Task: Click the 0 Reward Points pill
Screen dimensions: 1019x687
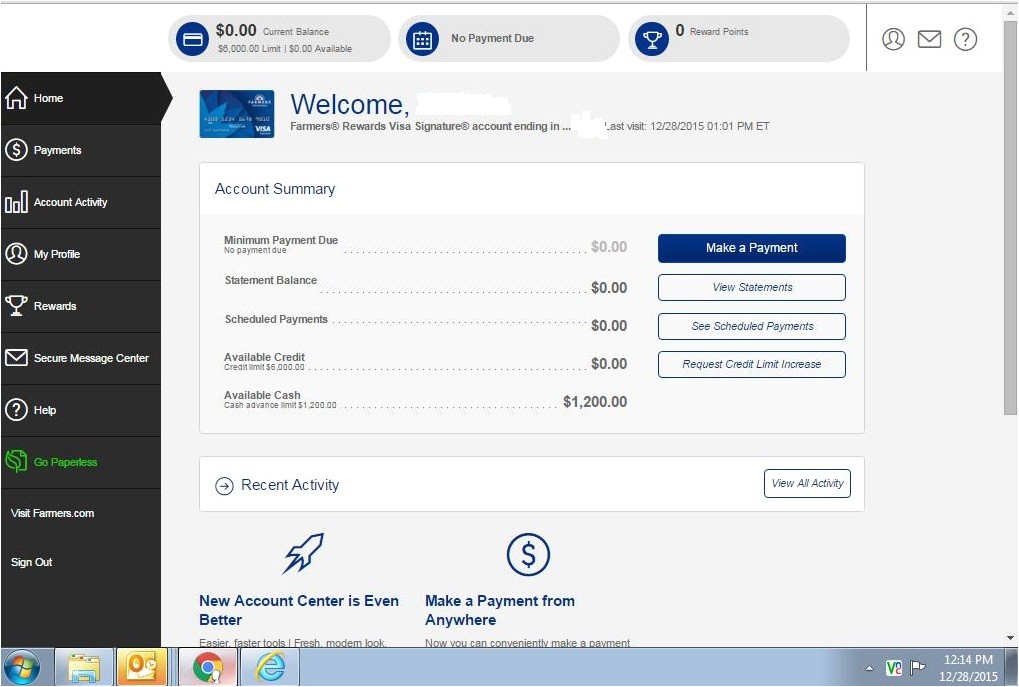Action: [x=739, y=39]
